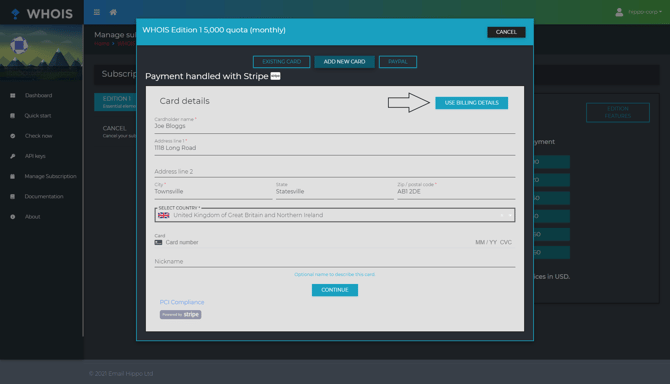Open the PCI Compliance link

tap(182, 302)
